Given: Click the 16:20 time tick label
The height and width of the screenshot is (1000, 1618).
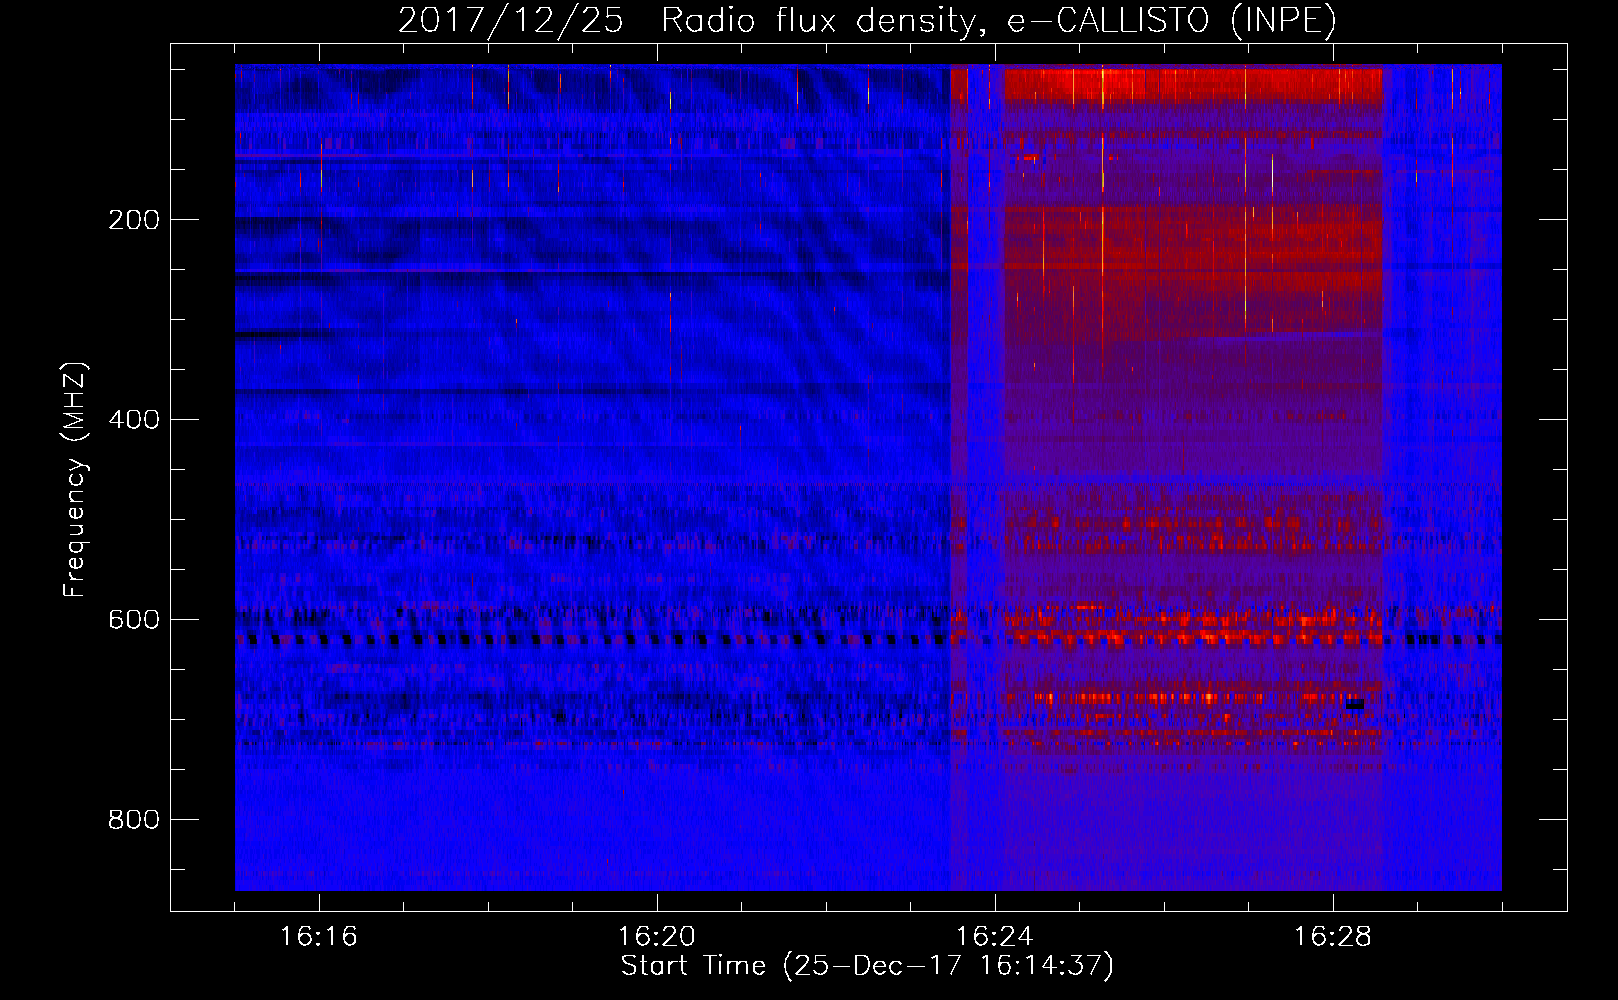Looking at the screenshot, I should click(657, 937).
